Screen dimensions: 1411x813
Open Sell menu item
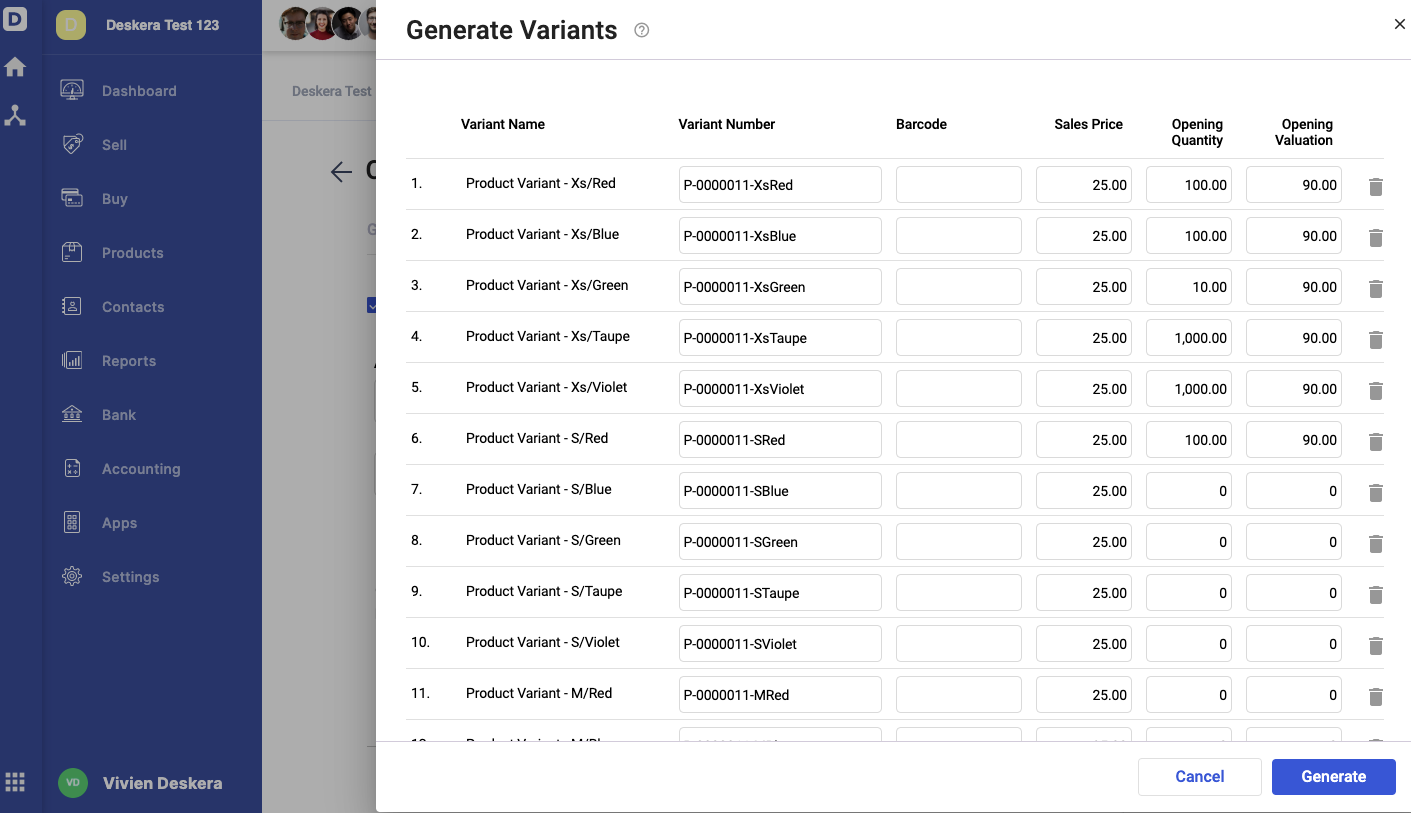[114, 145]
